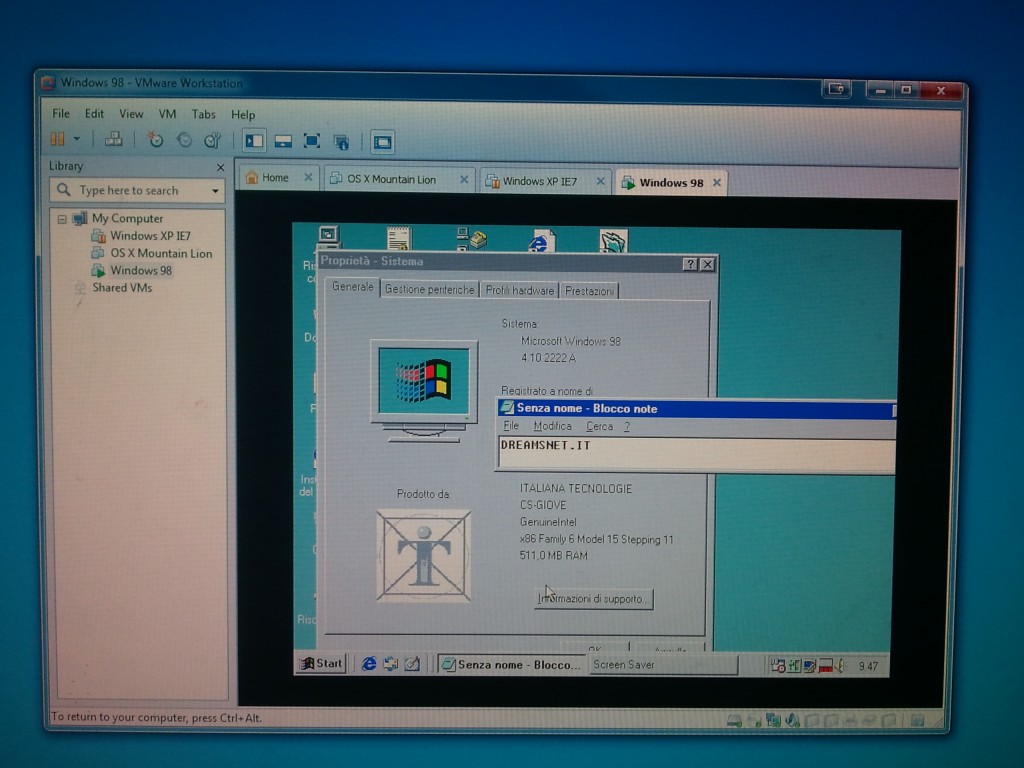This screenshot has width=1024, height=768.
Task: Open the Profili hardware tab
Action: tap(519, 291)
